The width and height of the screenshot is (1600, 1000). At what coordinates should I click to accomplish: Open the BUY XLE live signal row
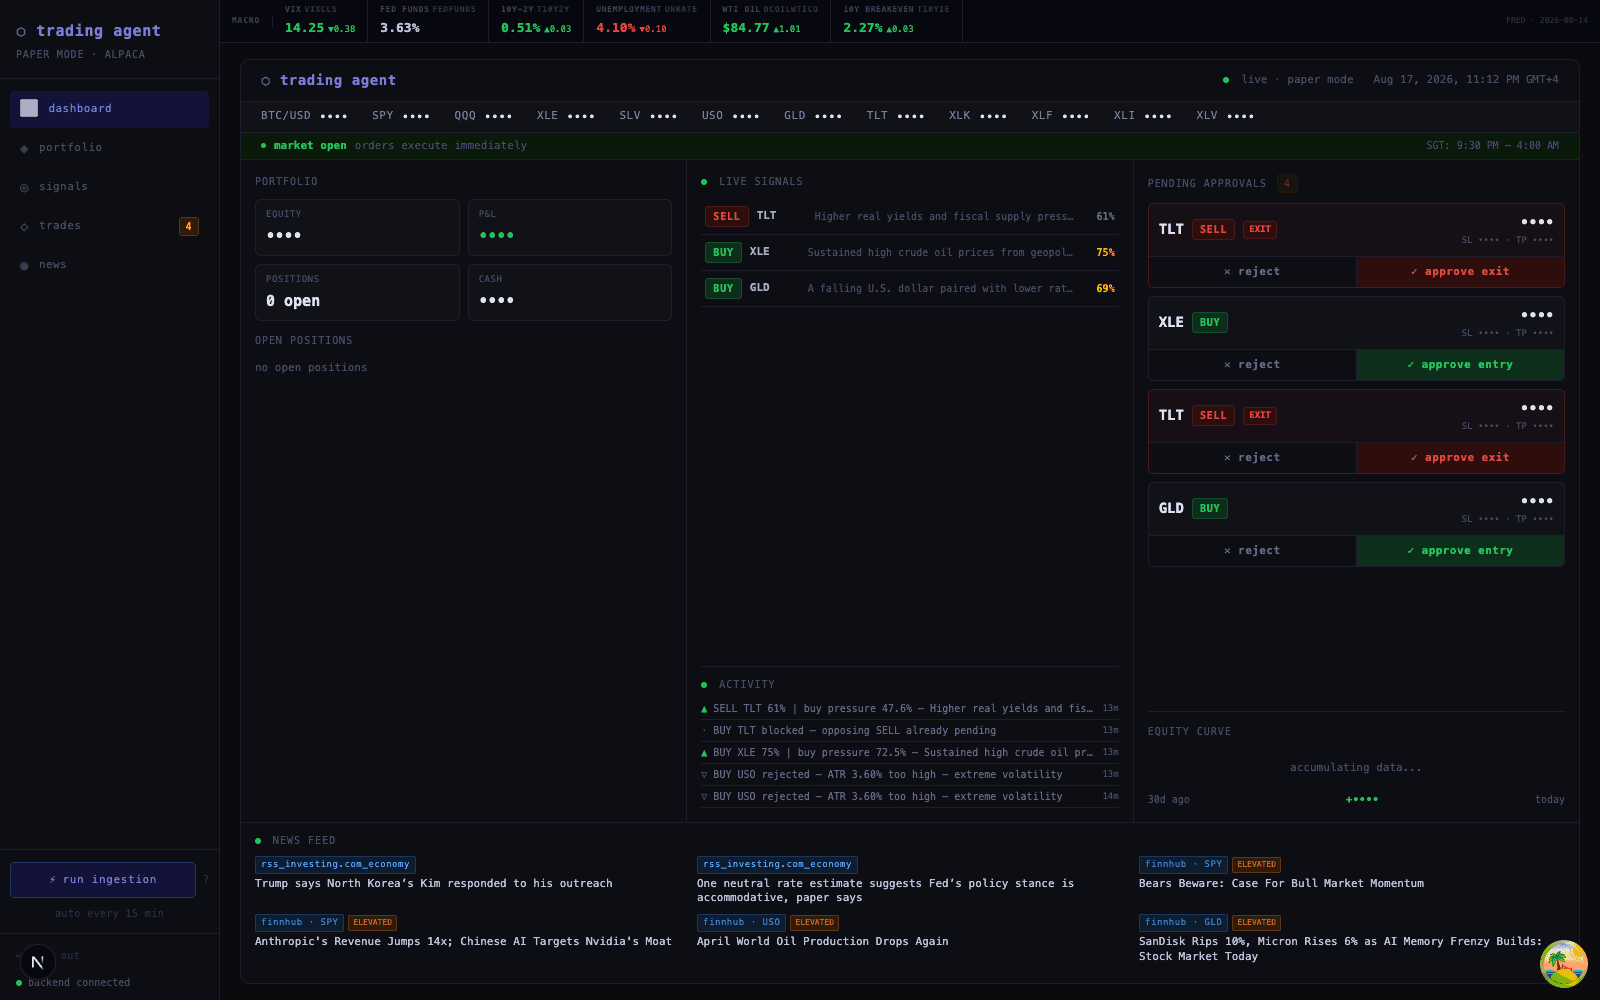tap(910, 252)
